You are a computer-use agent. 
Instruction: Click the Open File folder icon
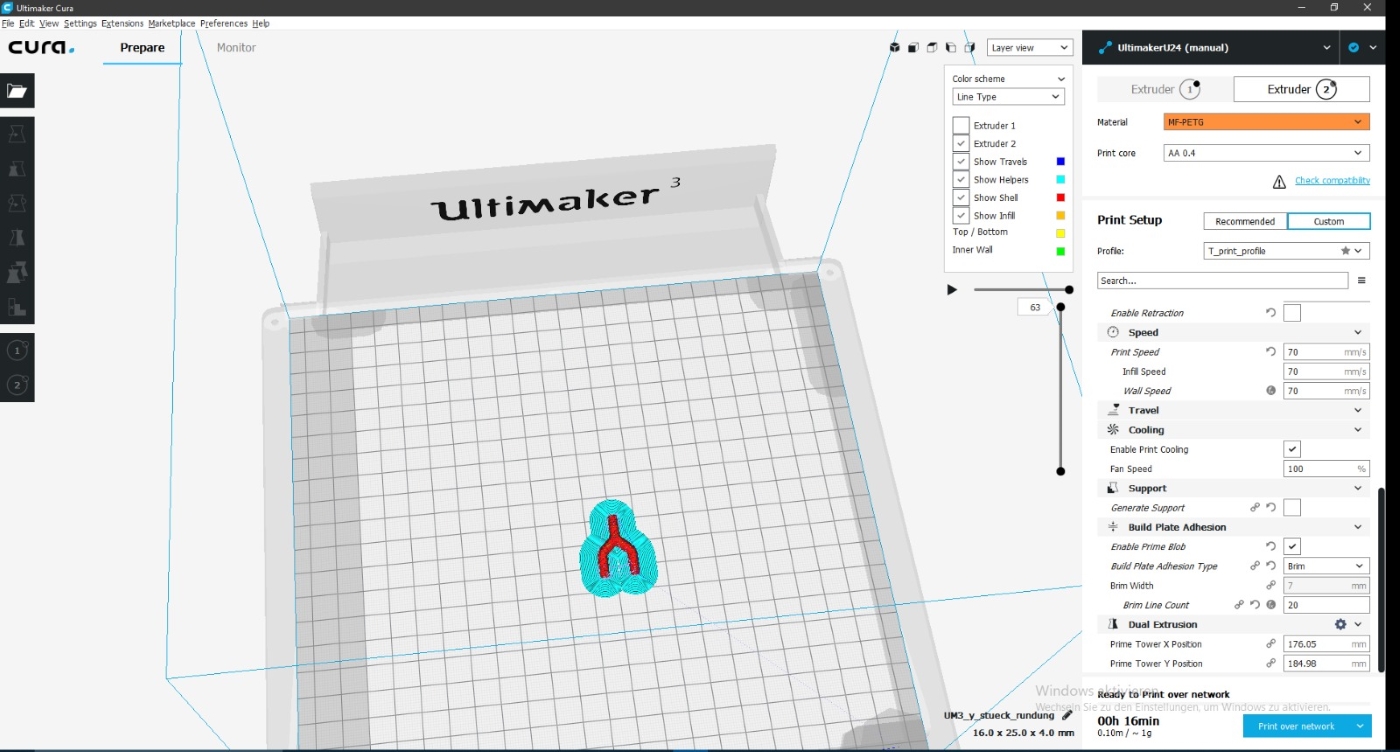[x=17, y=91]
